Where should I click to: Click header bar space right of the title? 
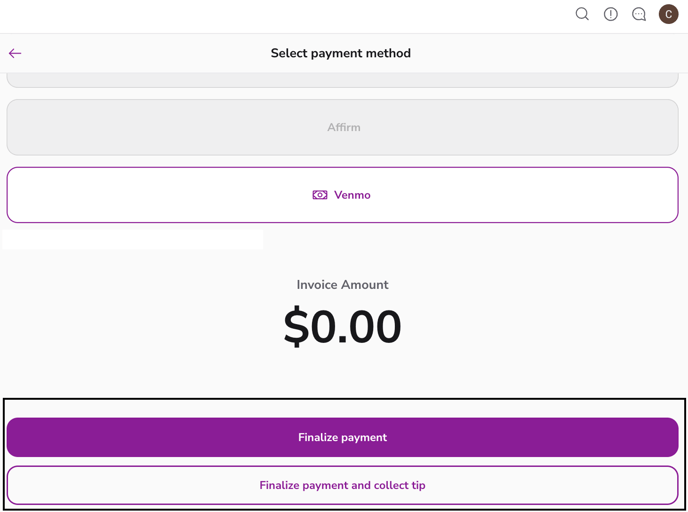pos(550,53)
